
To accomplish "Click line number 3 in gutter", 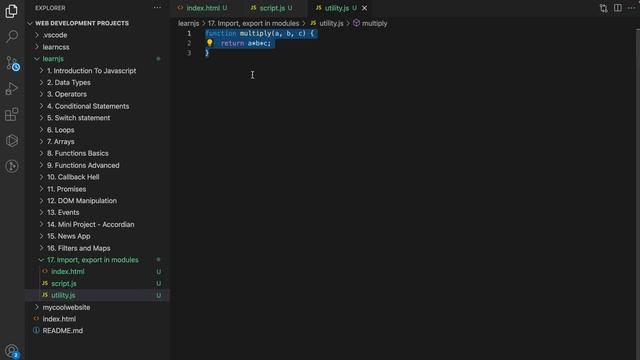I will (189, 53).
